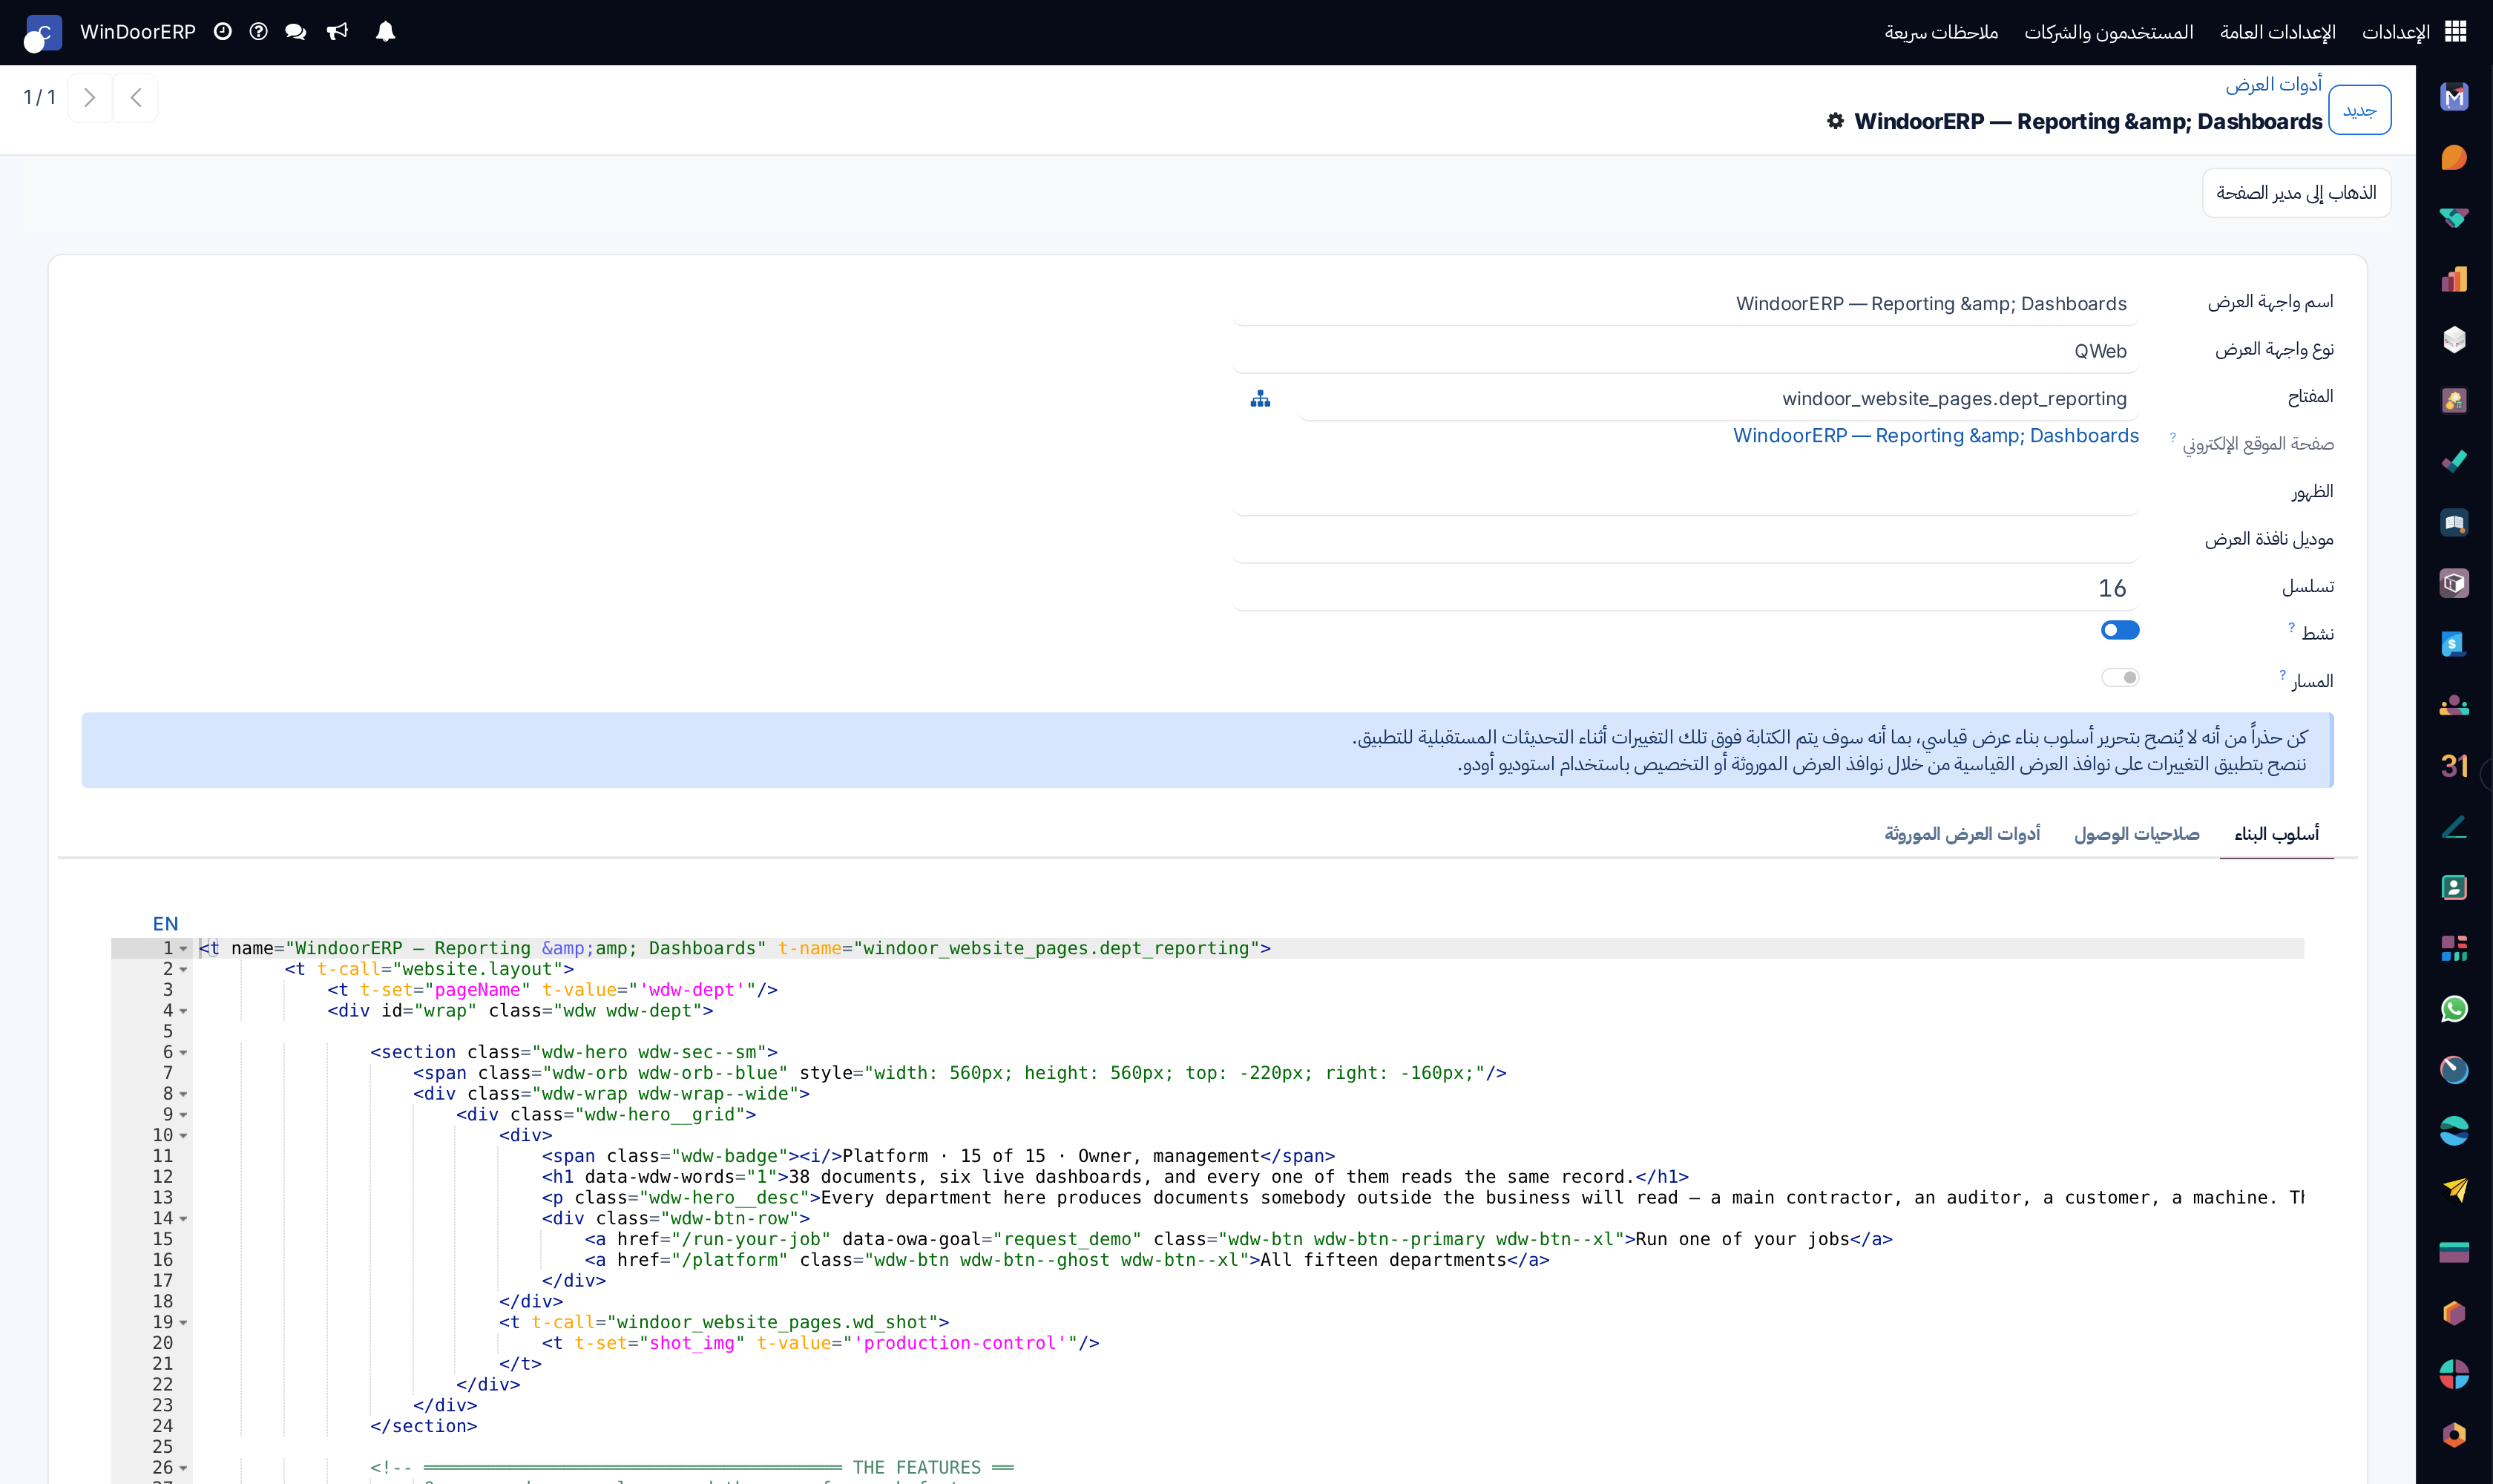Open the ملاحظات سريعة menu
Viewport: 2493px width, 1484px height.
pyautogui.click(x=1941, y=32)
